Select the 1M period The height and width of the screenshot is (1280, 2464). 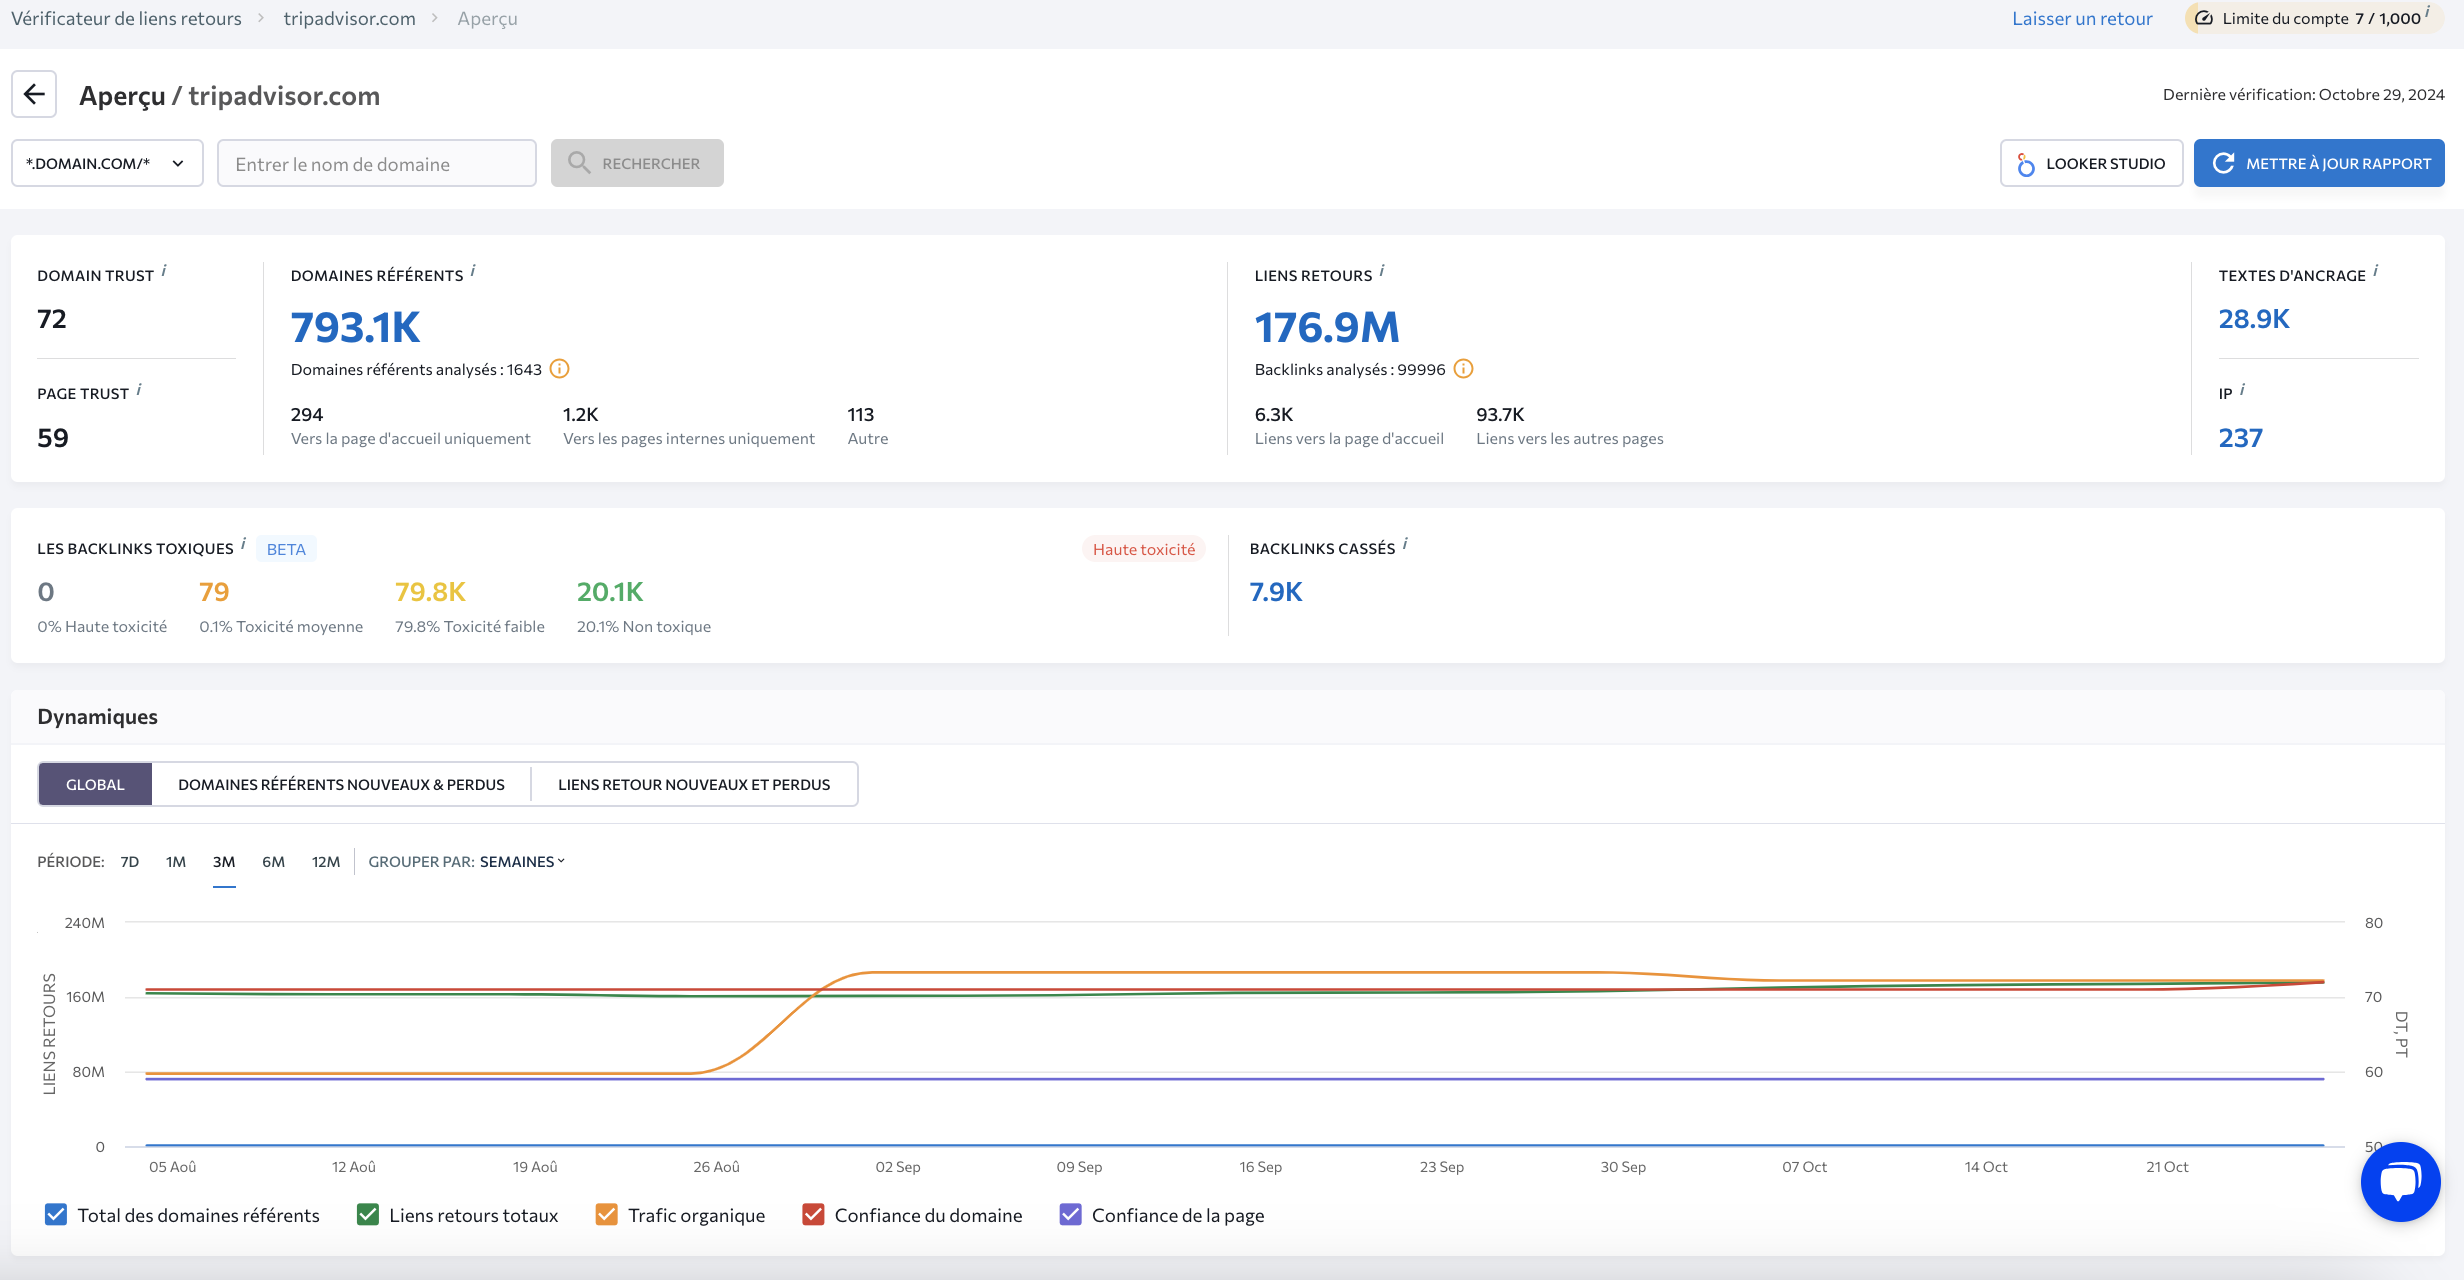click(176, 861)
